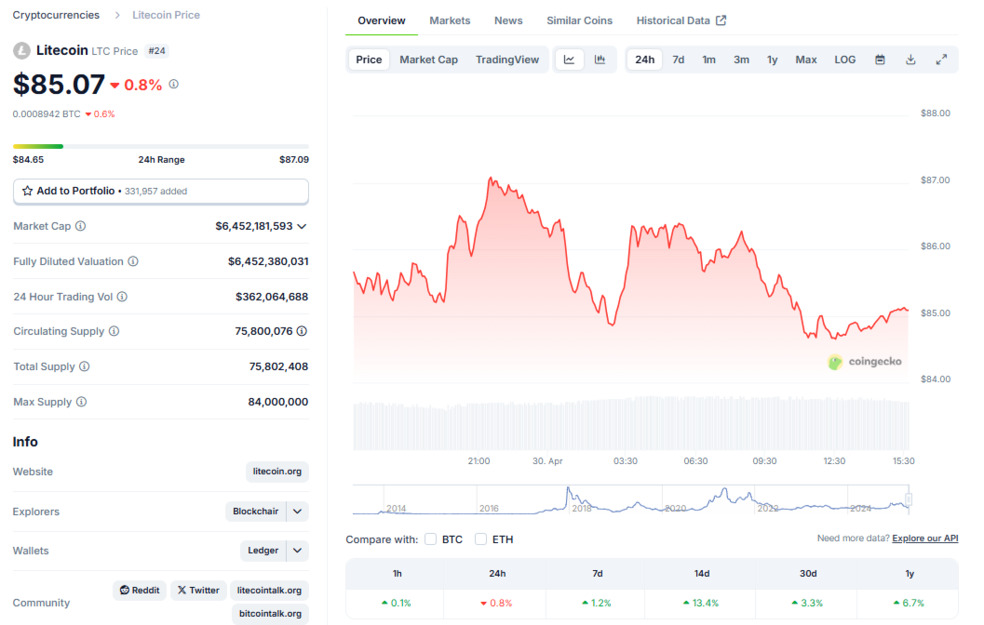The image size is (984, 625).
Task: Click the historical range navigator handle
Action: (908, 499)
